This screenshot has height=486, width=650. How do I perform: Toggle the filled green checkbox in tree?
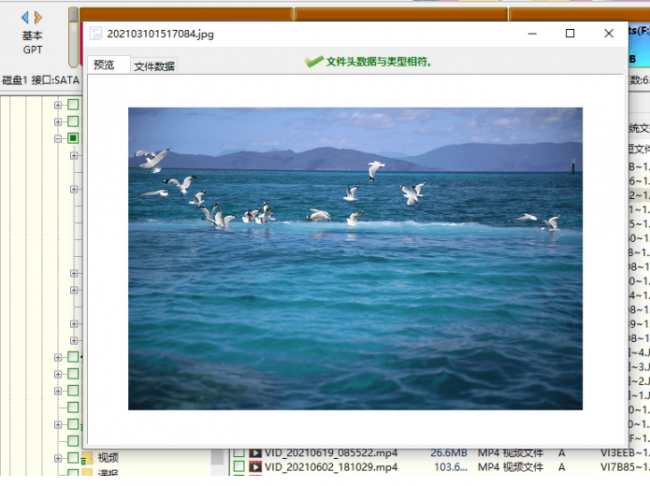click(73, 138)
